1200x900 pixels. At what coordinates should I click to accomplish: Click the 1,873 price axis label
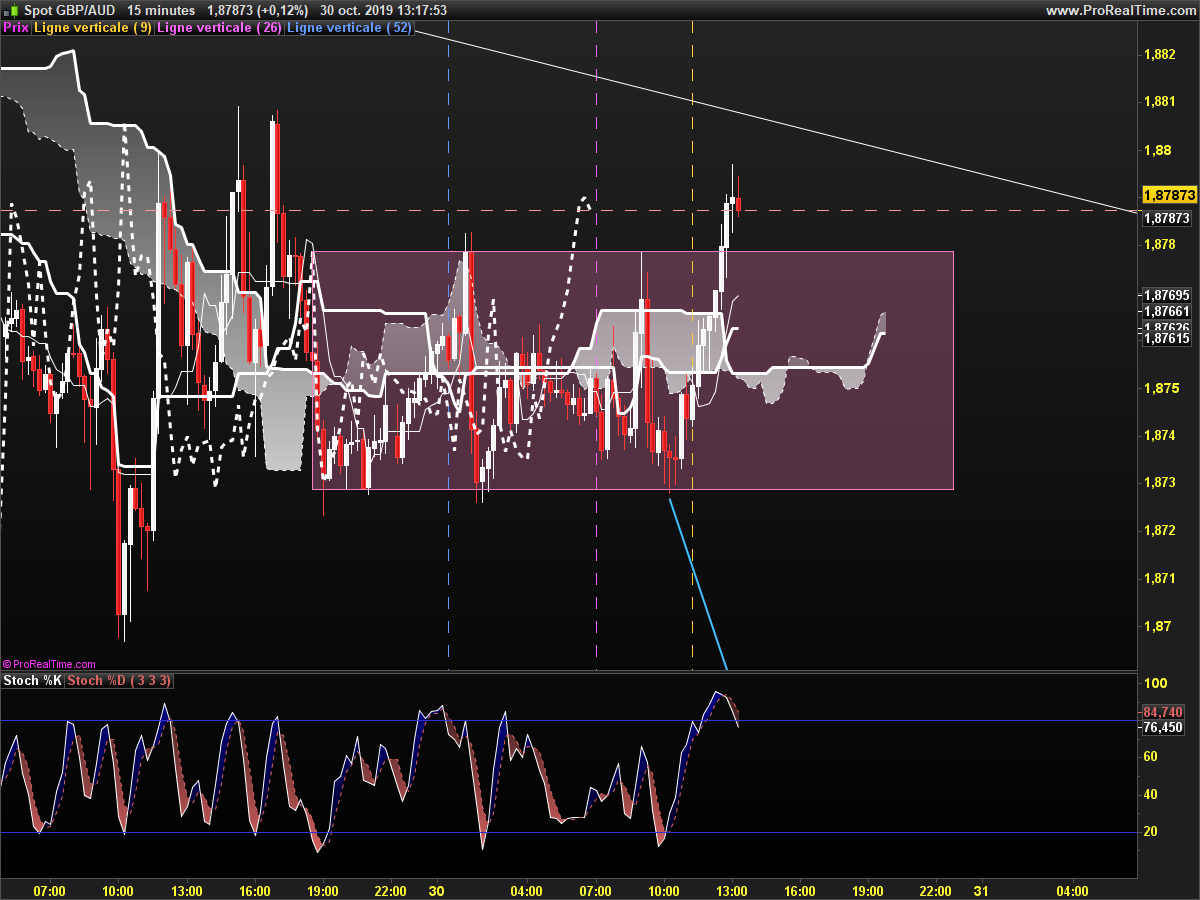[1160, 483]
